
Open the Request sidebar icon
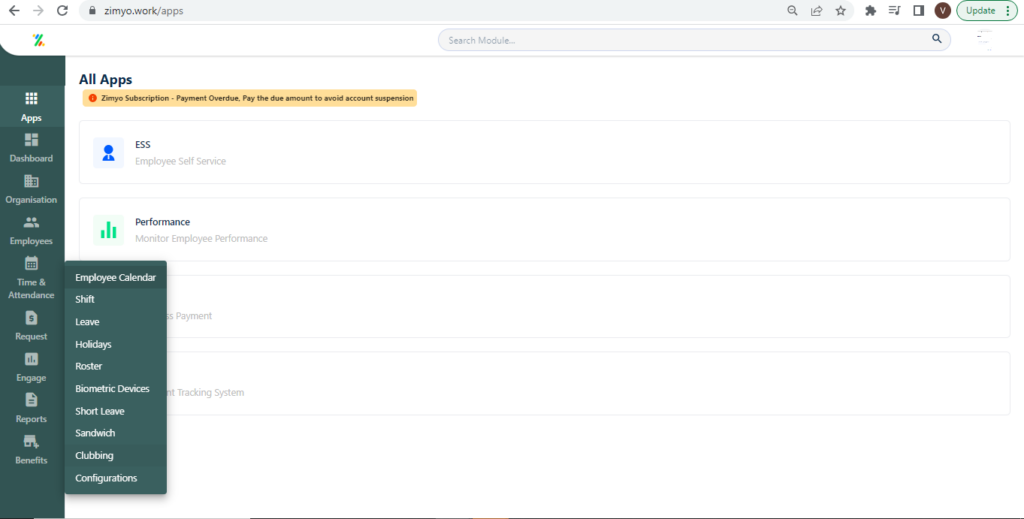(x=31, y=318)
